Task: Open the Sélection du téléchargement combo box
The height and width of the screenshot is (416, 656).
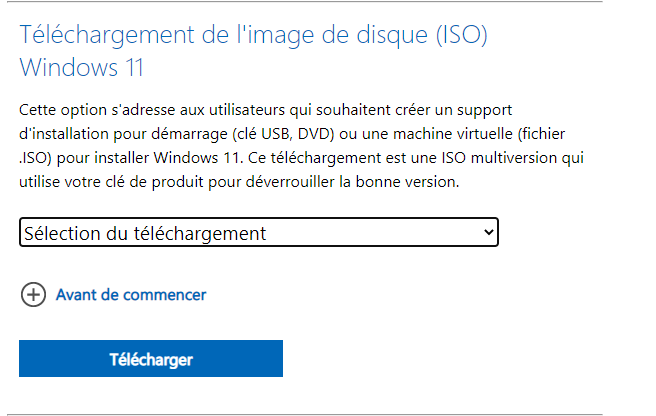Action: (x=258, y=233)
